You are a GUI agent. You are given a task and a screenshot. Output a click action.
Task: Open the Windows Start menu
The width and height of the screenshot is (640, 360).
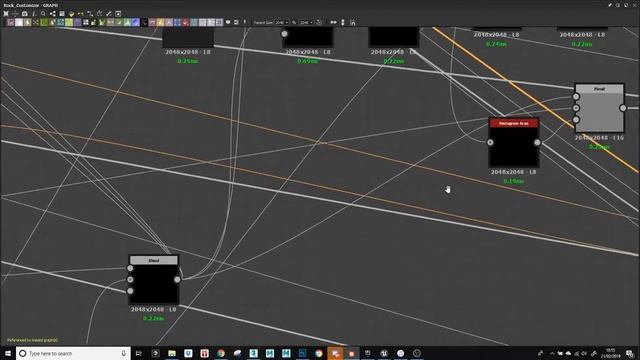click(8, 353)
